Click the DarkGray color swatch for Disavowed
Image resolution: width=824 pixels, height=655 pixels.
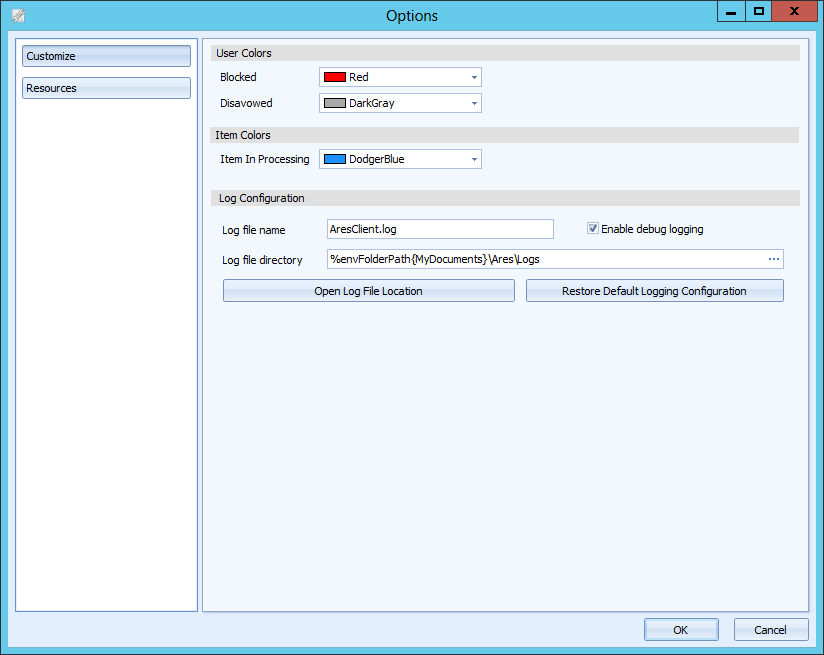click(x=333, y=103)
